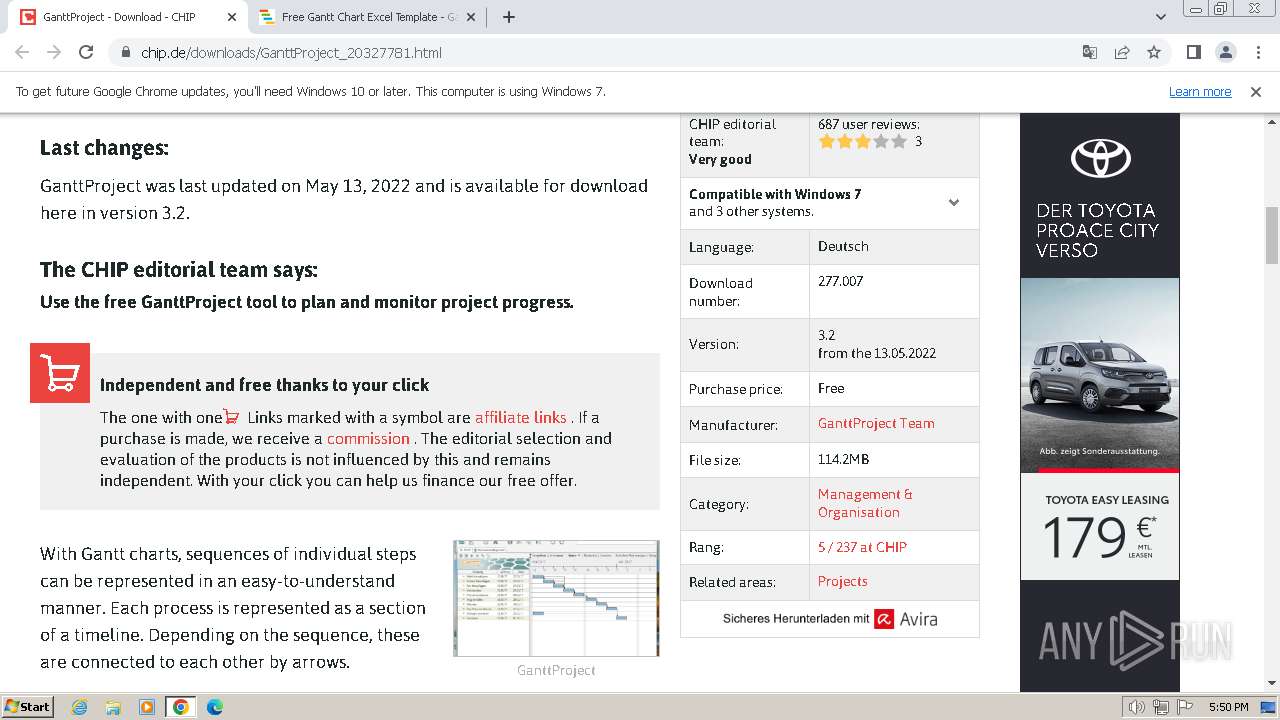Open File Explorer from taskbar
Image resolution: width=1280 pixels, height=720 pixels.
[113, 707]
